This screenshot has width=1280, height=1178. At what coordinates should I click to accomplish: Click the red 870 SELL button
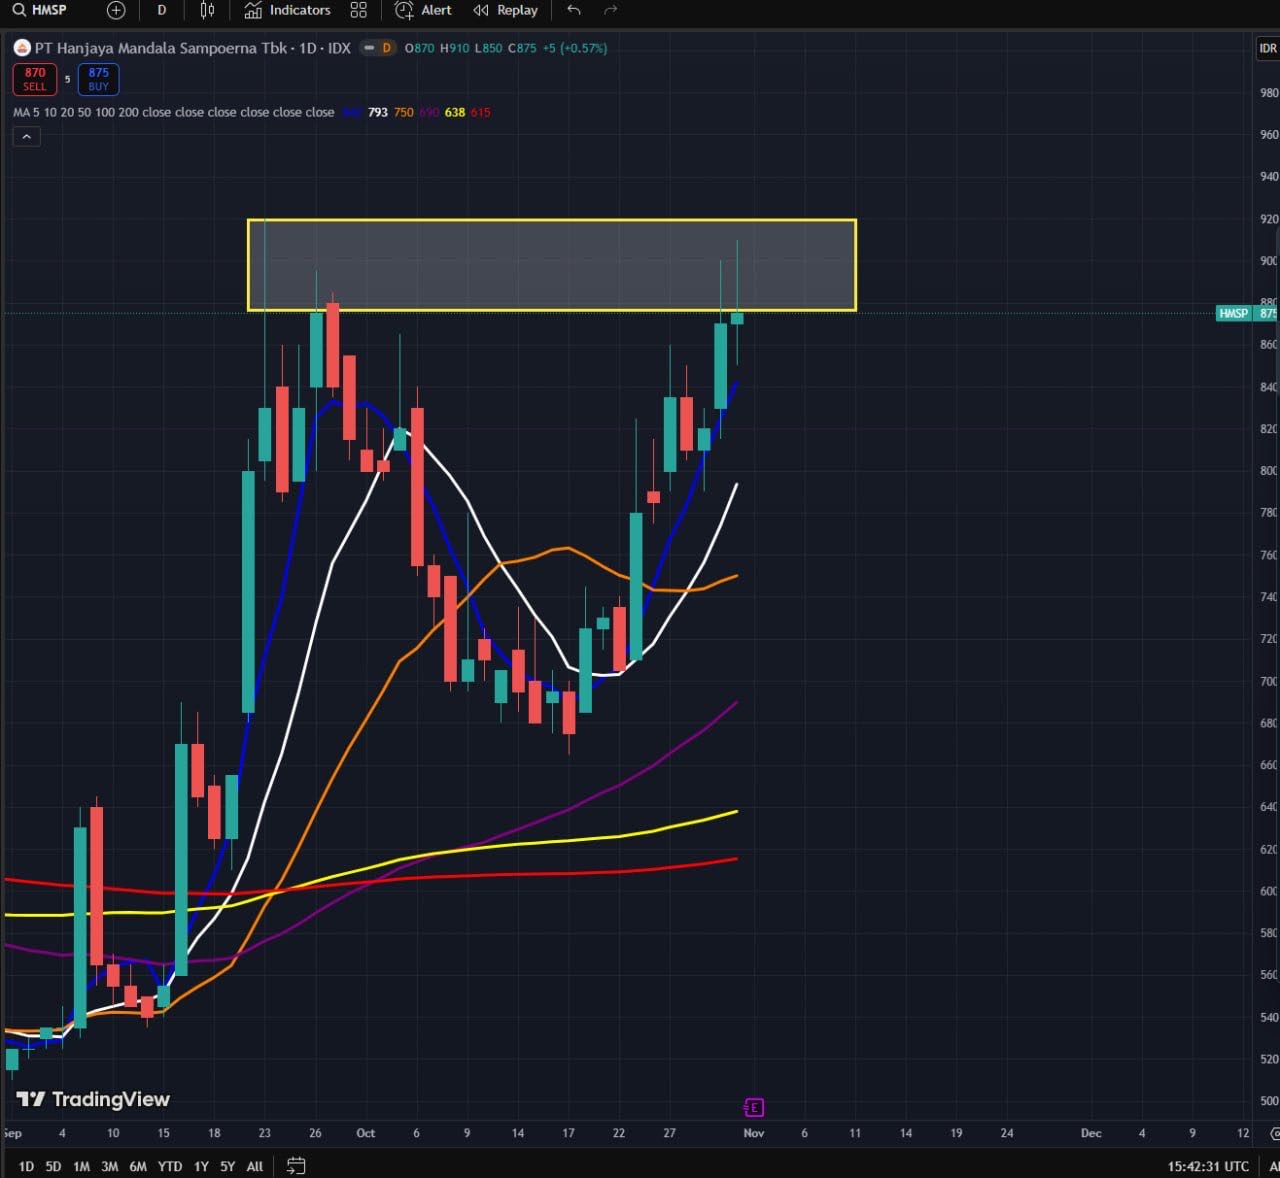pyautogui.click(x=35, y=79)
